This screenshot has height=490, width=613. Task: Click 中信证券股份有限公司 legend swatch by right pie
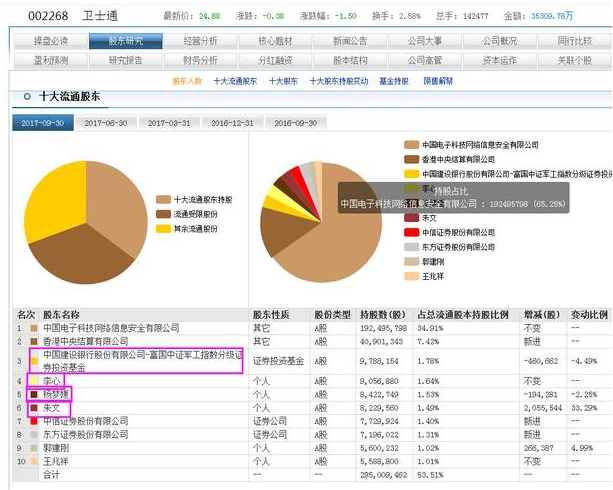pyautogui.click(x=411, y=232)
